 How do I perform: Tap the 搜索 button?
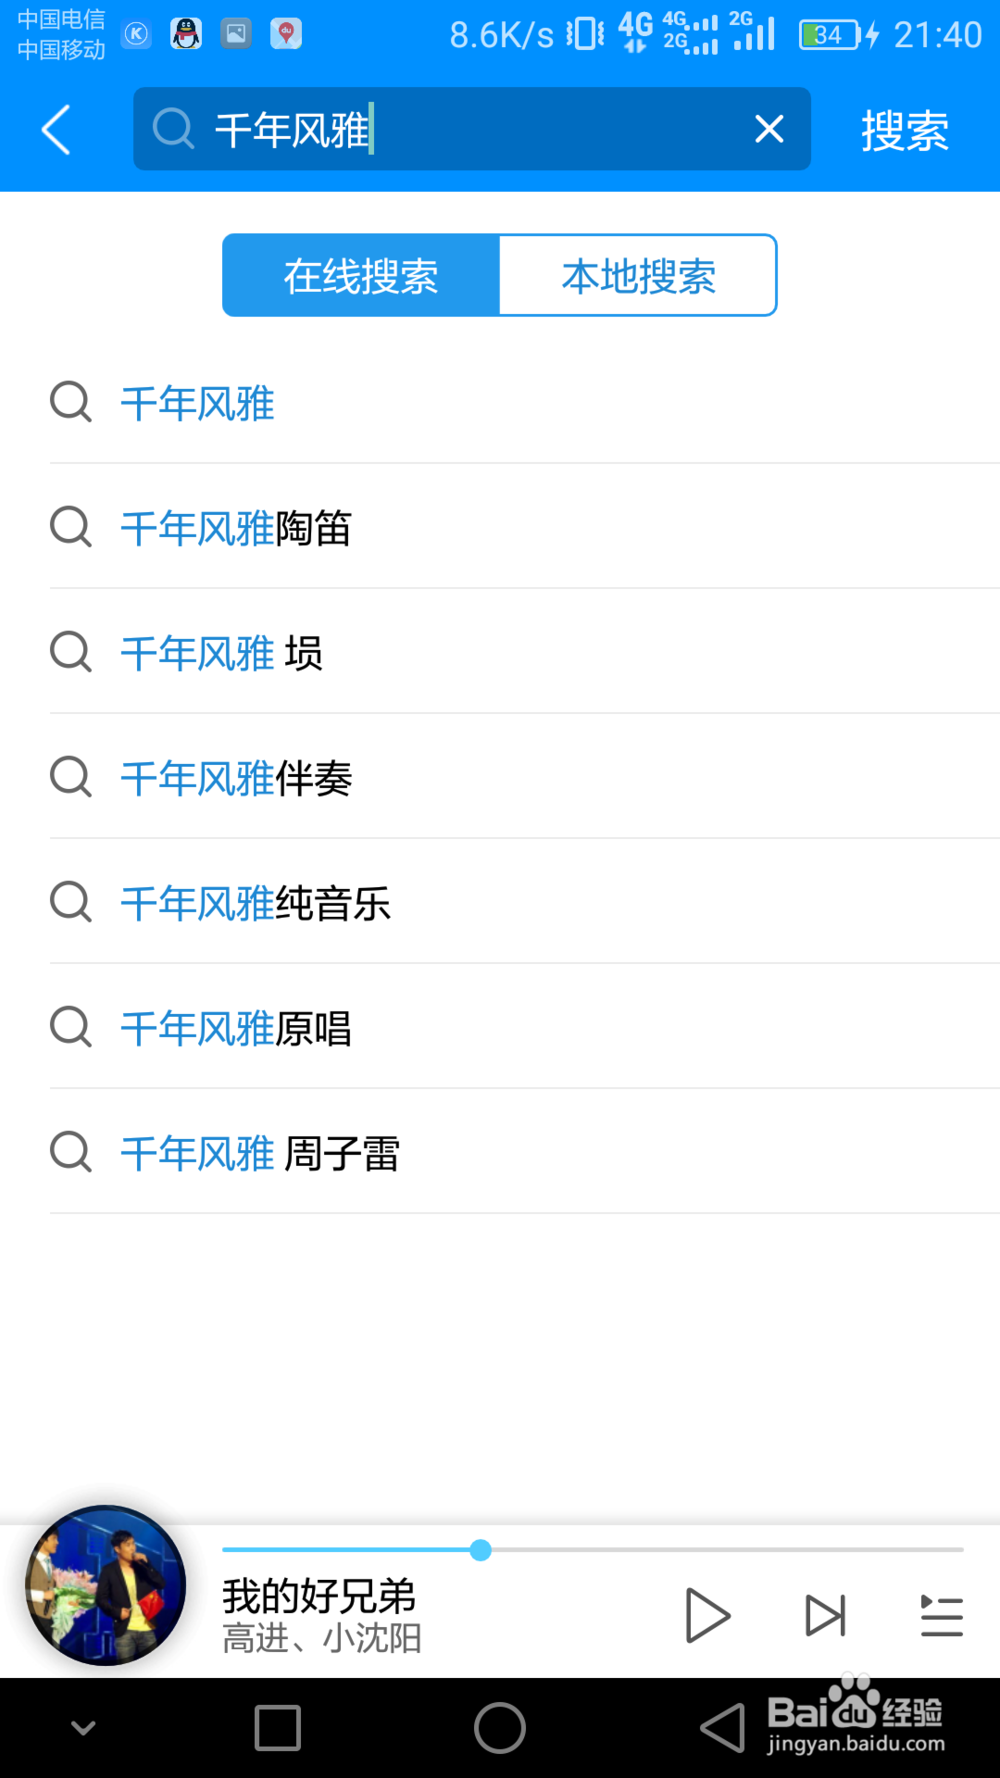pos(904,131)
